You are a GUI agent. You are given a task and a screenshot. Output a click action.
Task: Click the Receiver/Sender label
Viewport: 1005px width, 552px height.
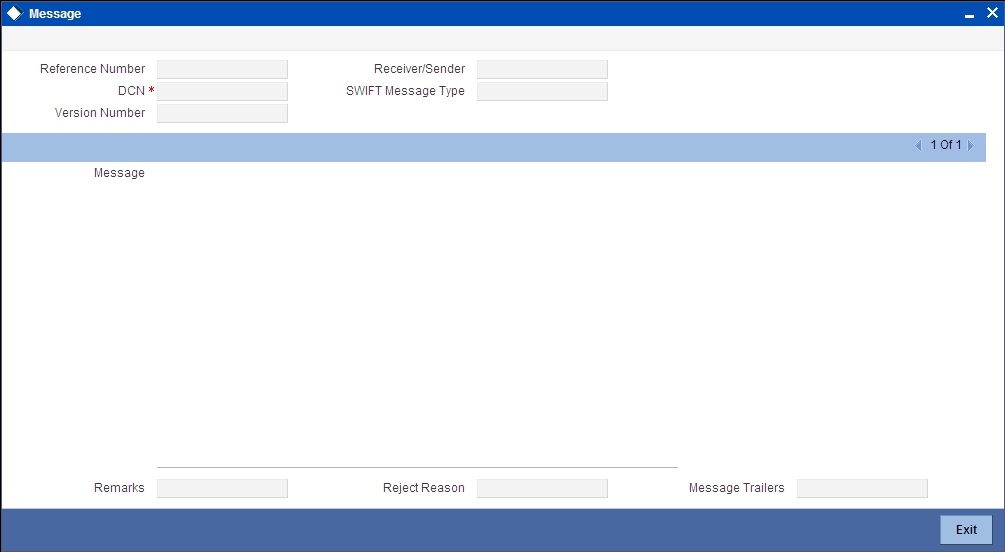click(x=420, y=69)
